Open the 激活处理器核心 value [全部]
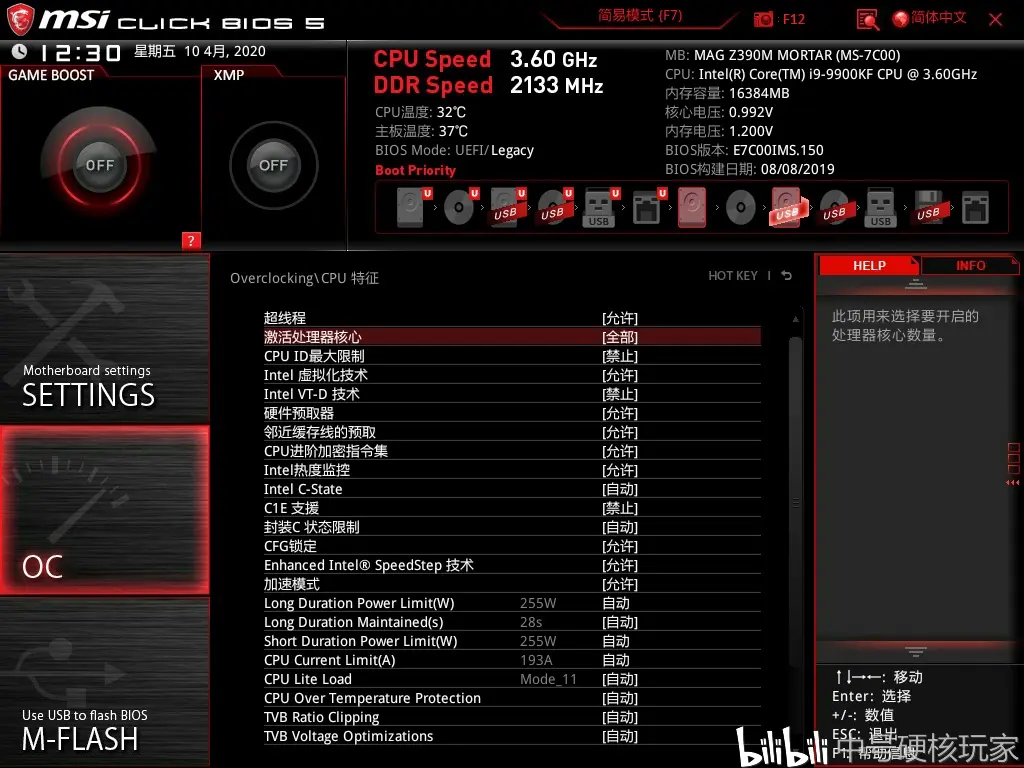Viewport: 1024px width, 768px height. [x=620, y=337]
